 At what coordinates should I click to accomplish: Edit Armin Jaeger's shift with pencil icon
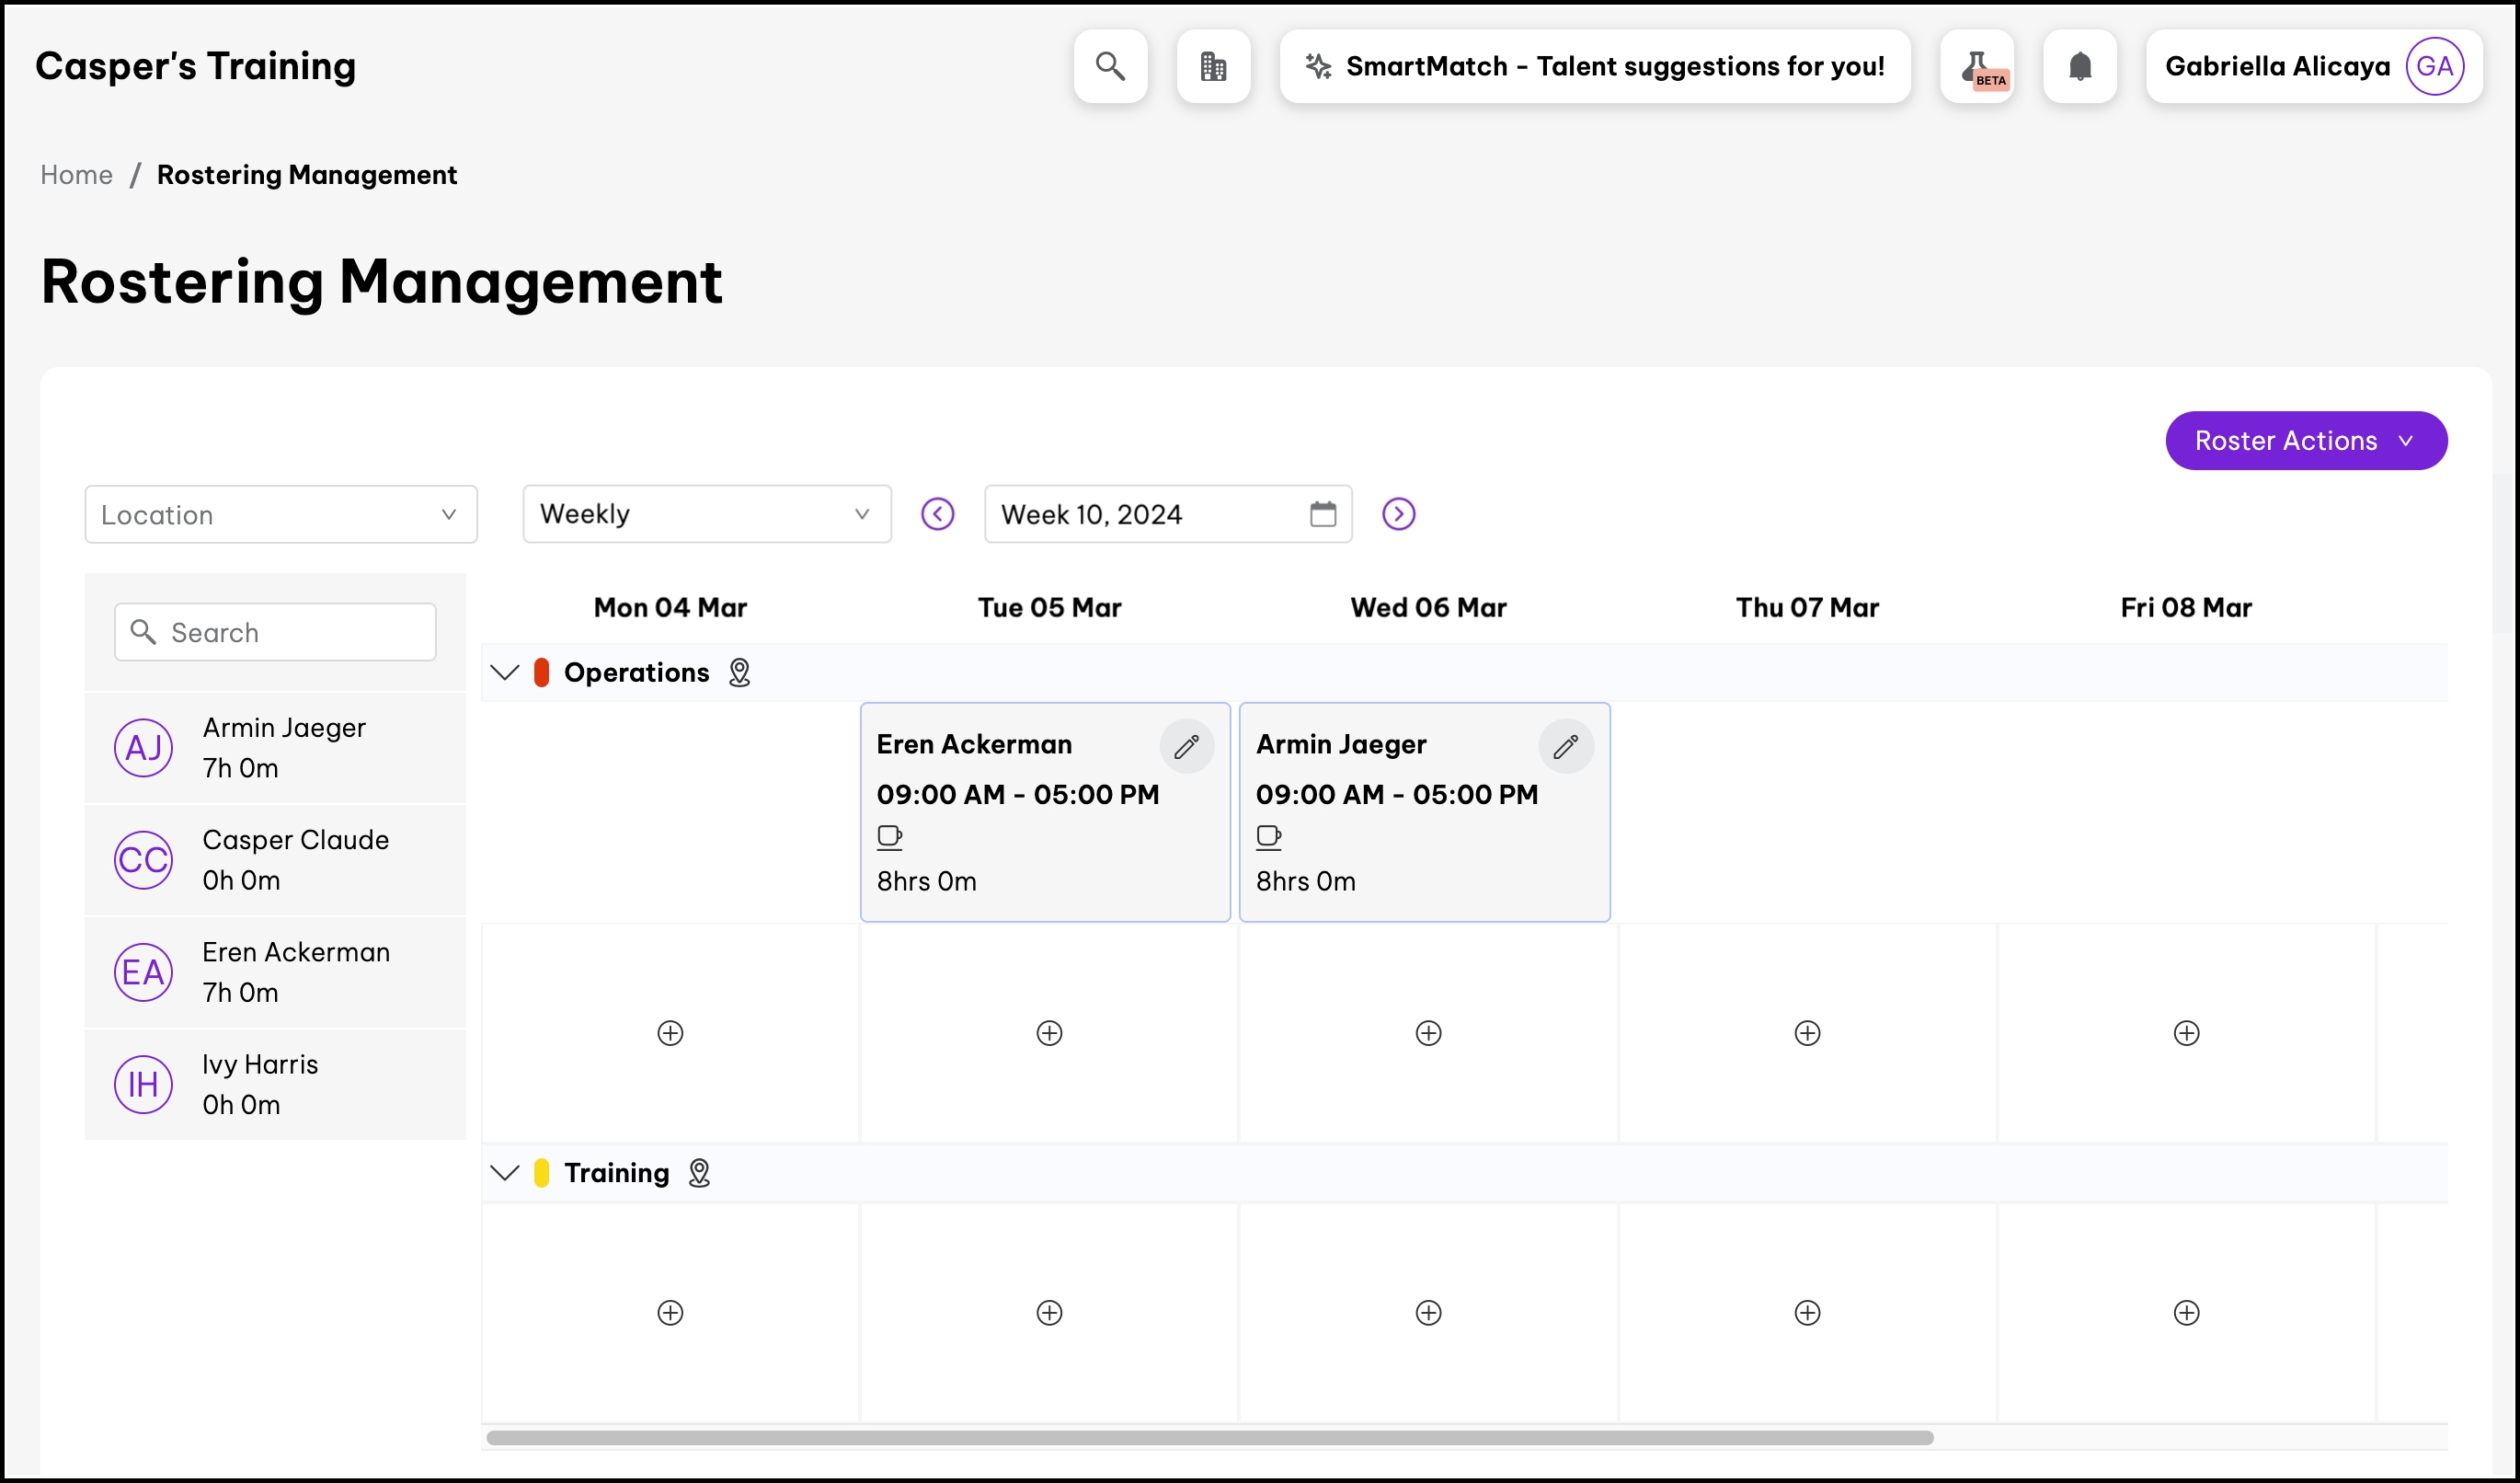1565,746
